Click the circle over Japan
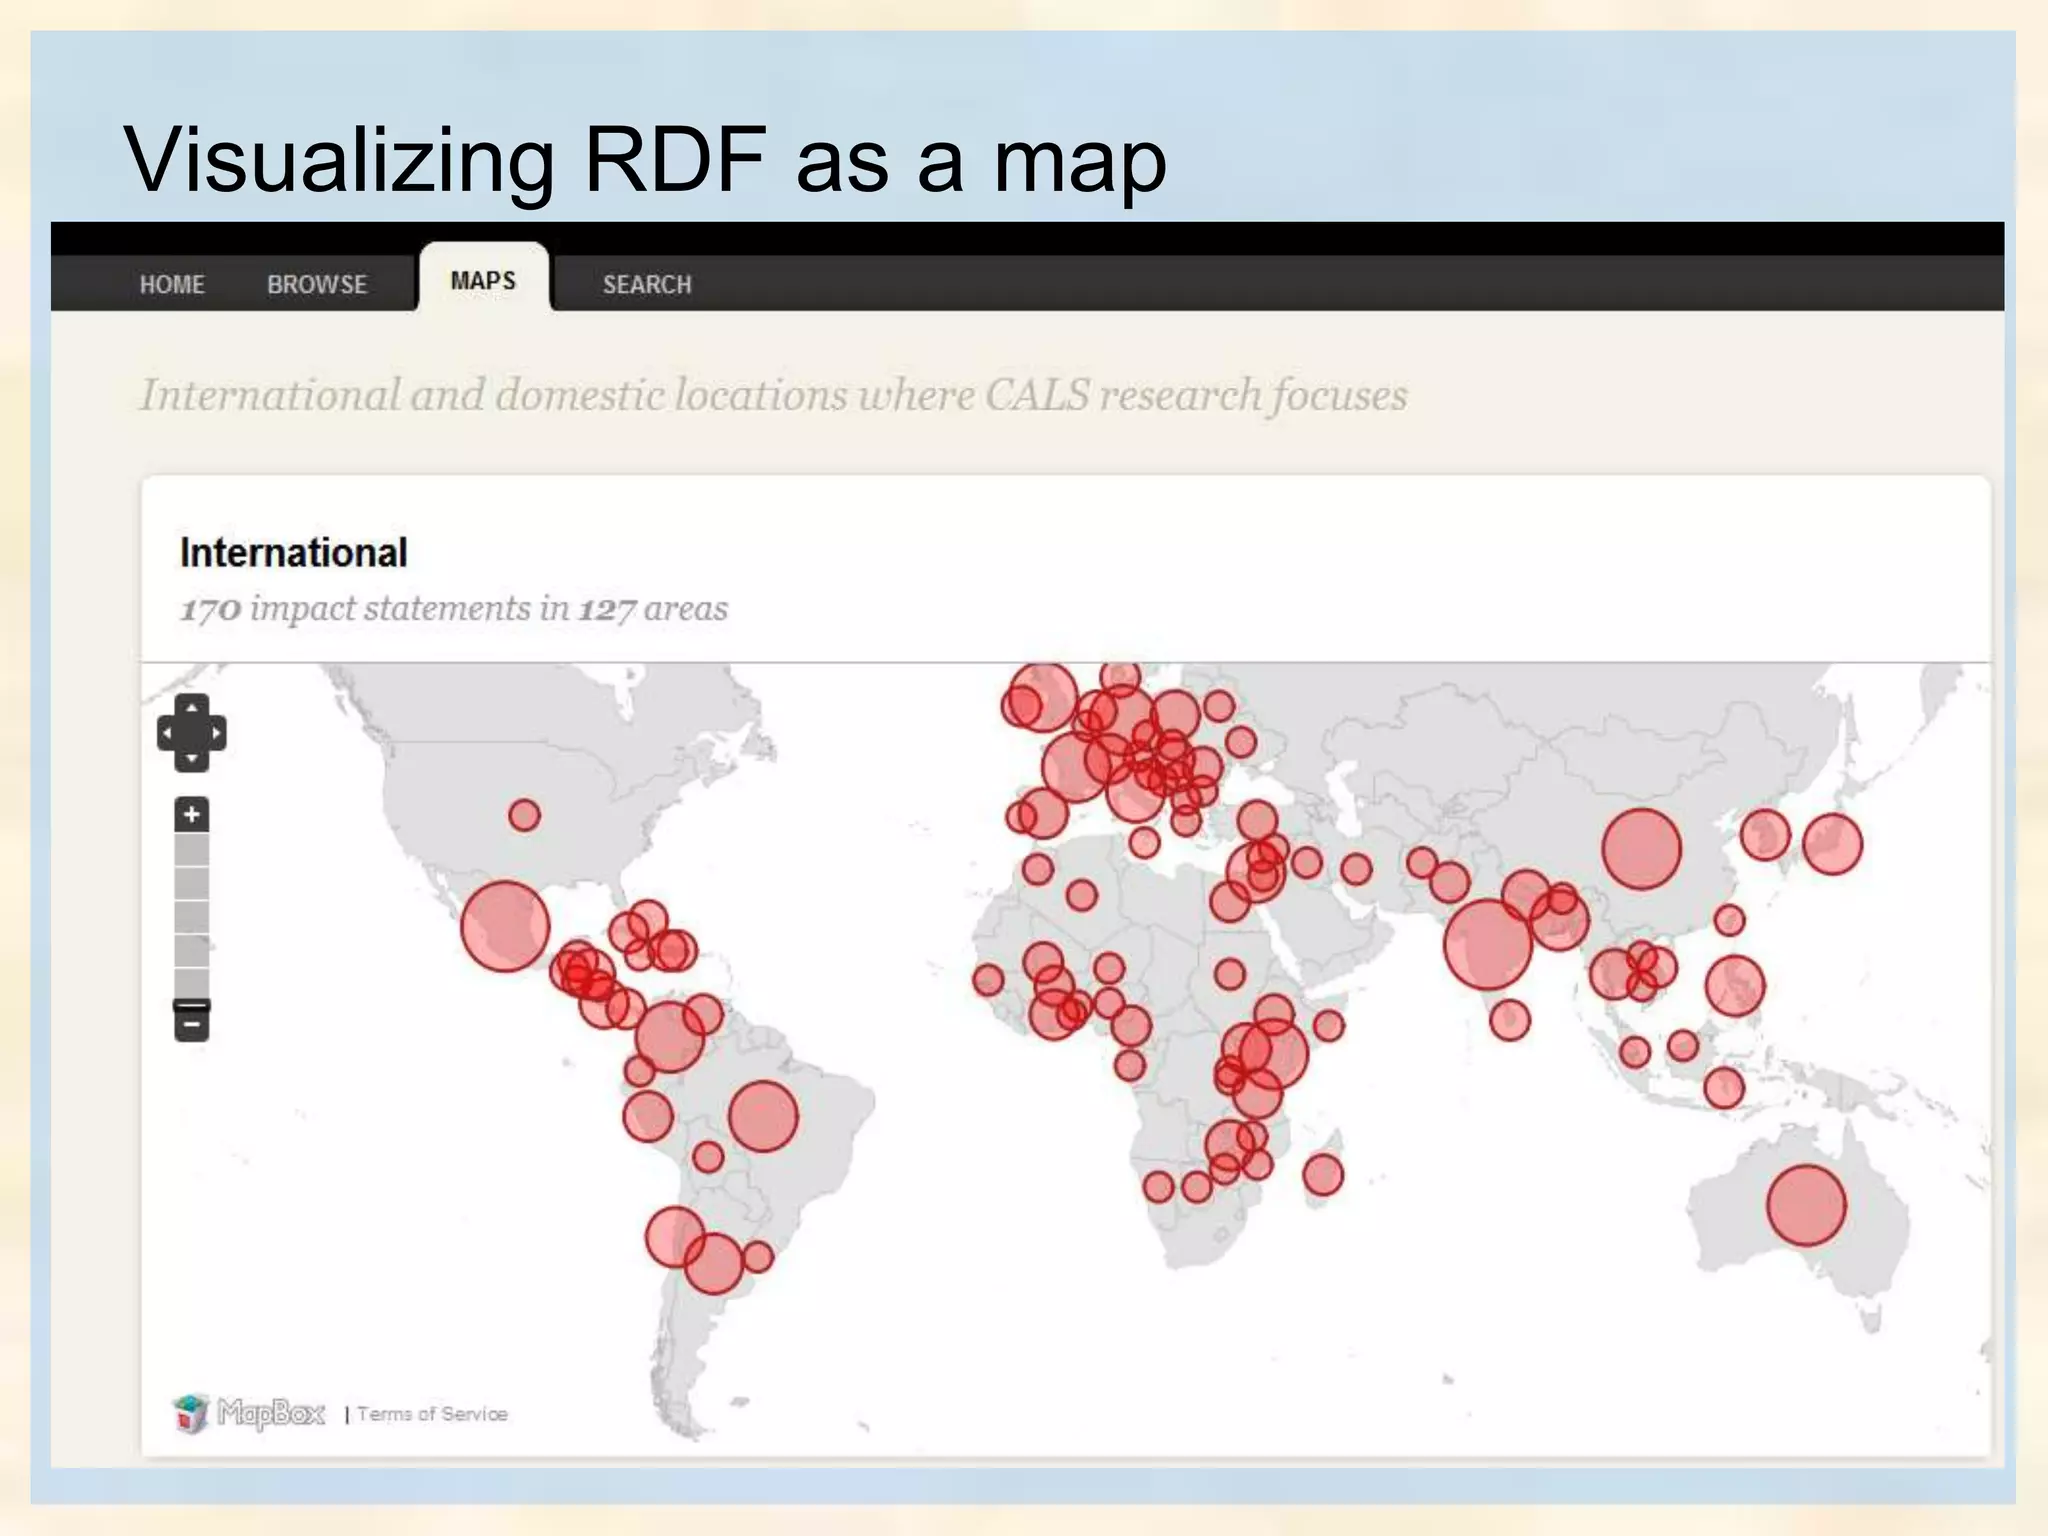Viewport: 2048px width, 1536px height. coord(1832,844)
